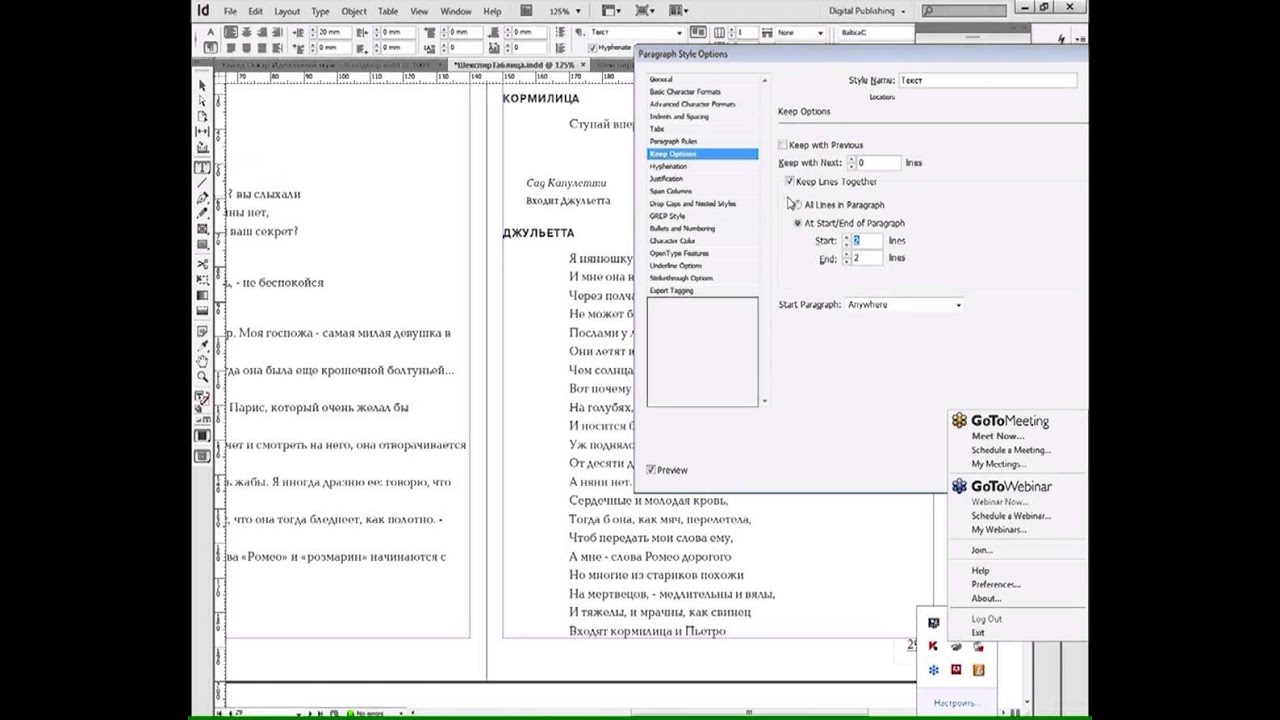This screenshot has height=720, width=1280.
Task: Click Log Out in GoToMeeting menu
Action: pos(986,619)
